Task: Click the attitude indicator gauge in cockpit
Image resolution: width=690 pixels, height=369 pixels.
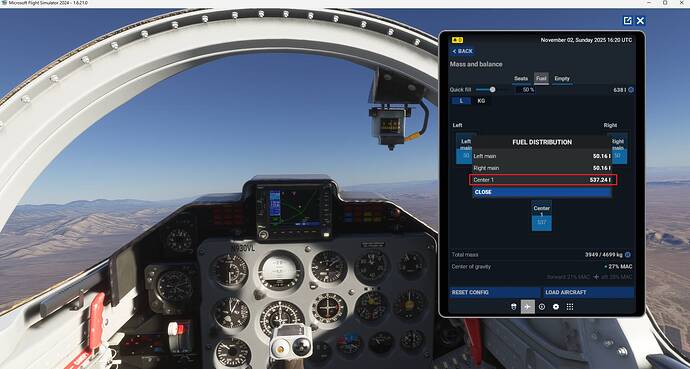Action: (281, 270)
